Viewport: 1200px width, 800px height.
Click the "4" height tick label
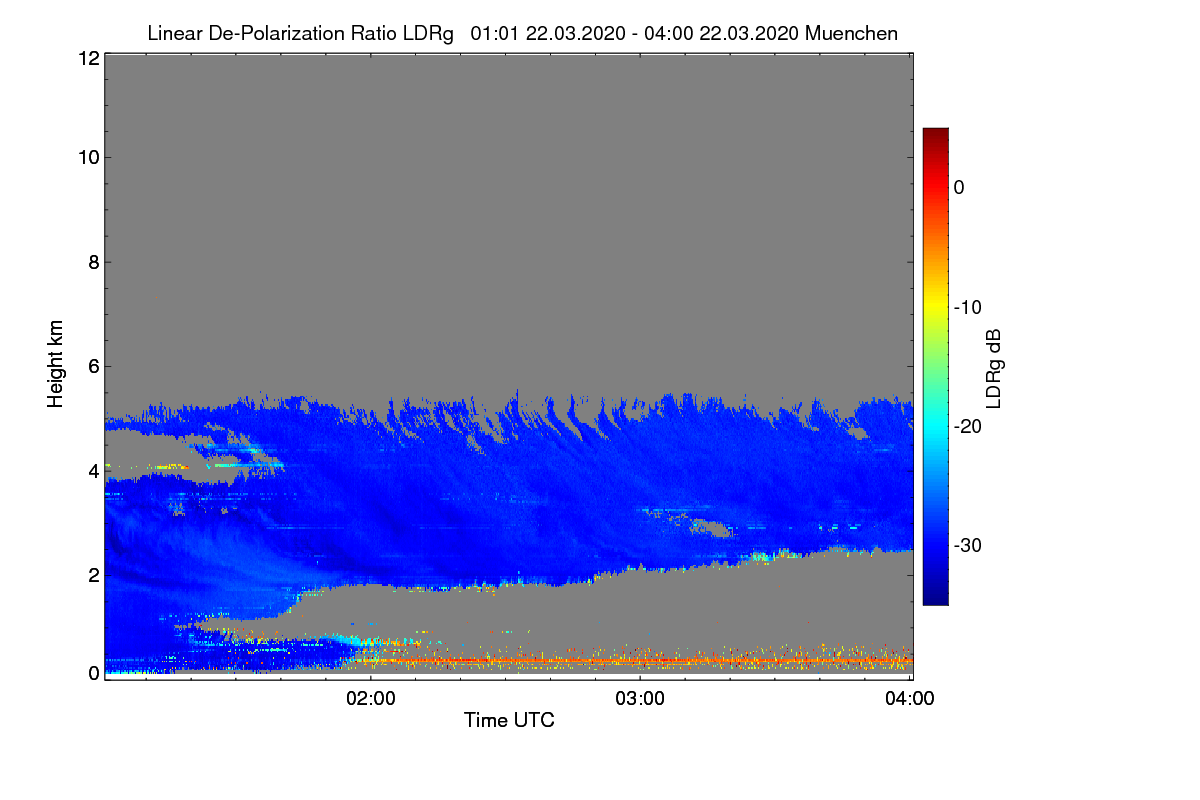[93, 470]
